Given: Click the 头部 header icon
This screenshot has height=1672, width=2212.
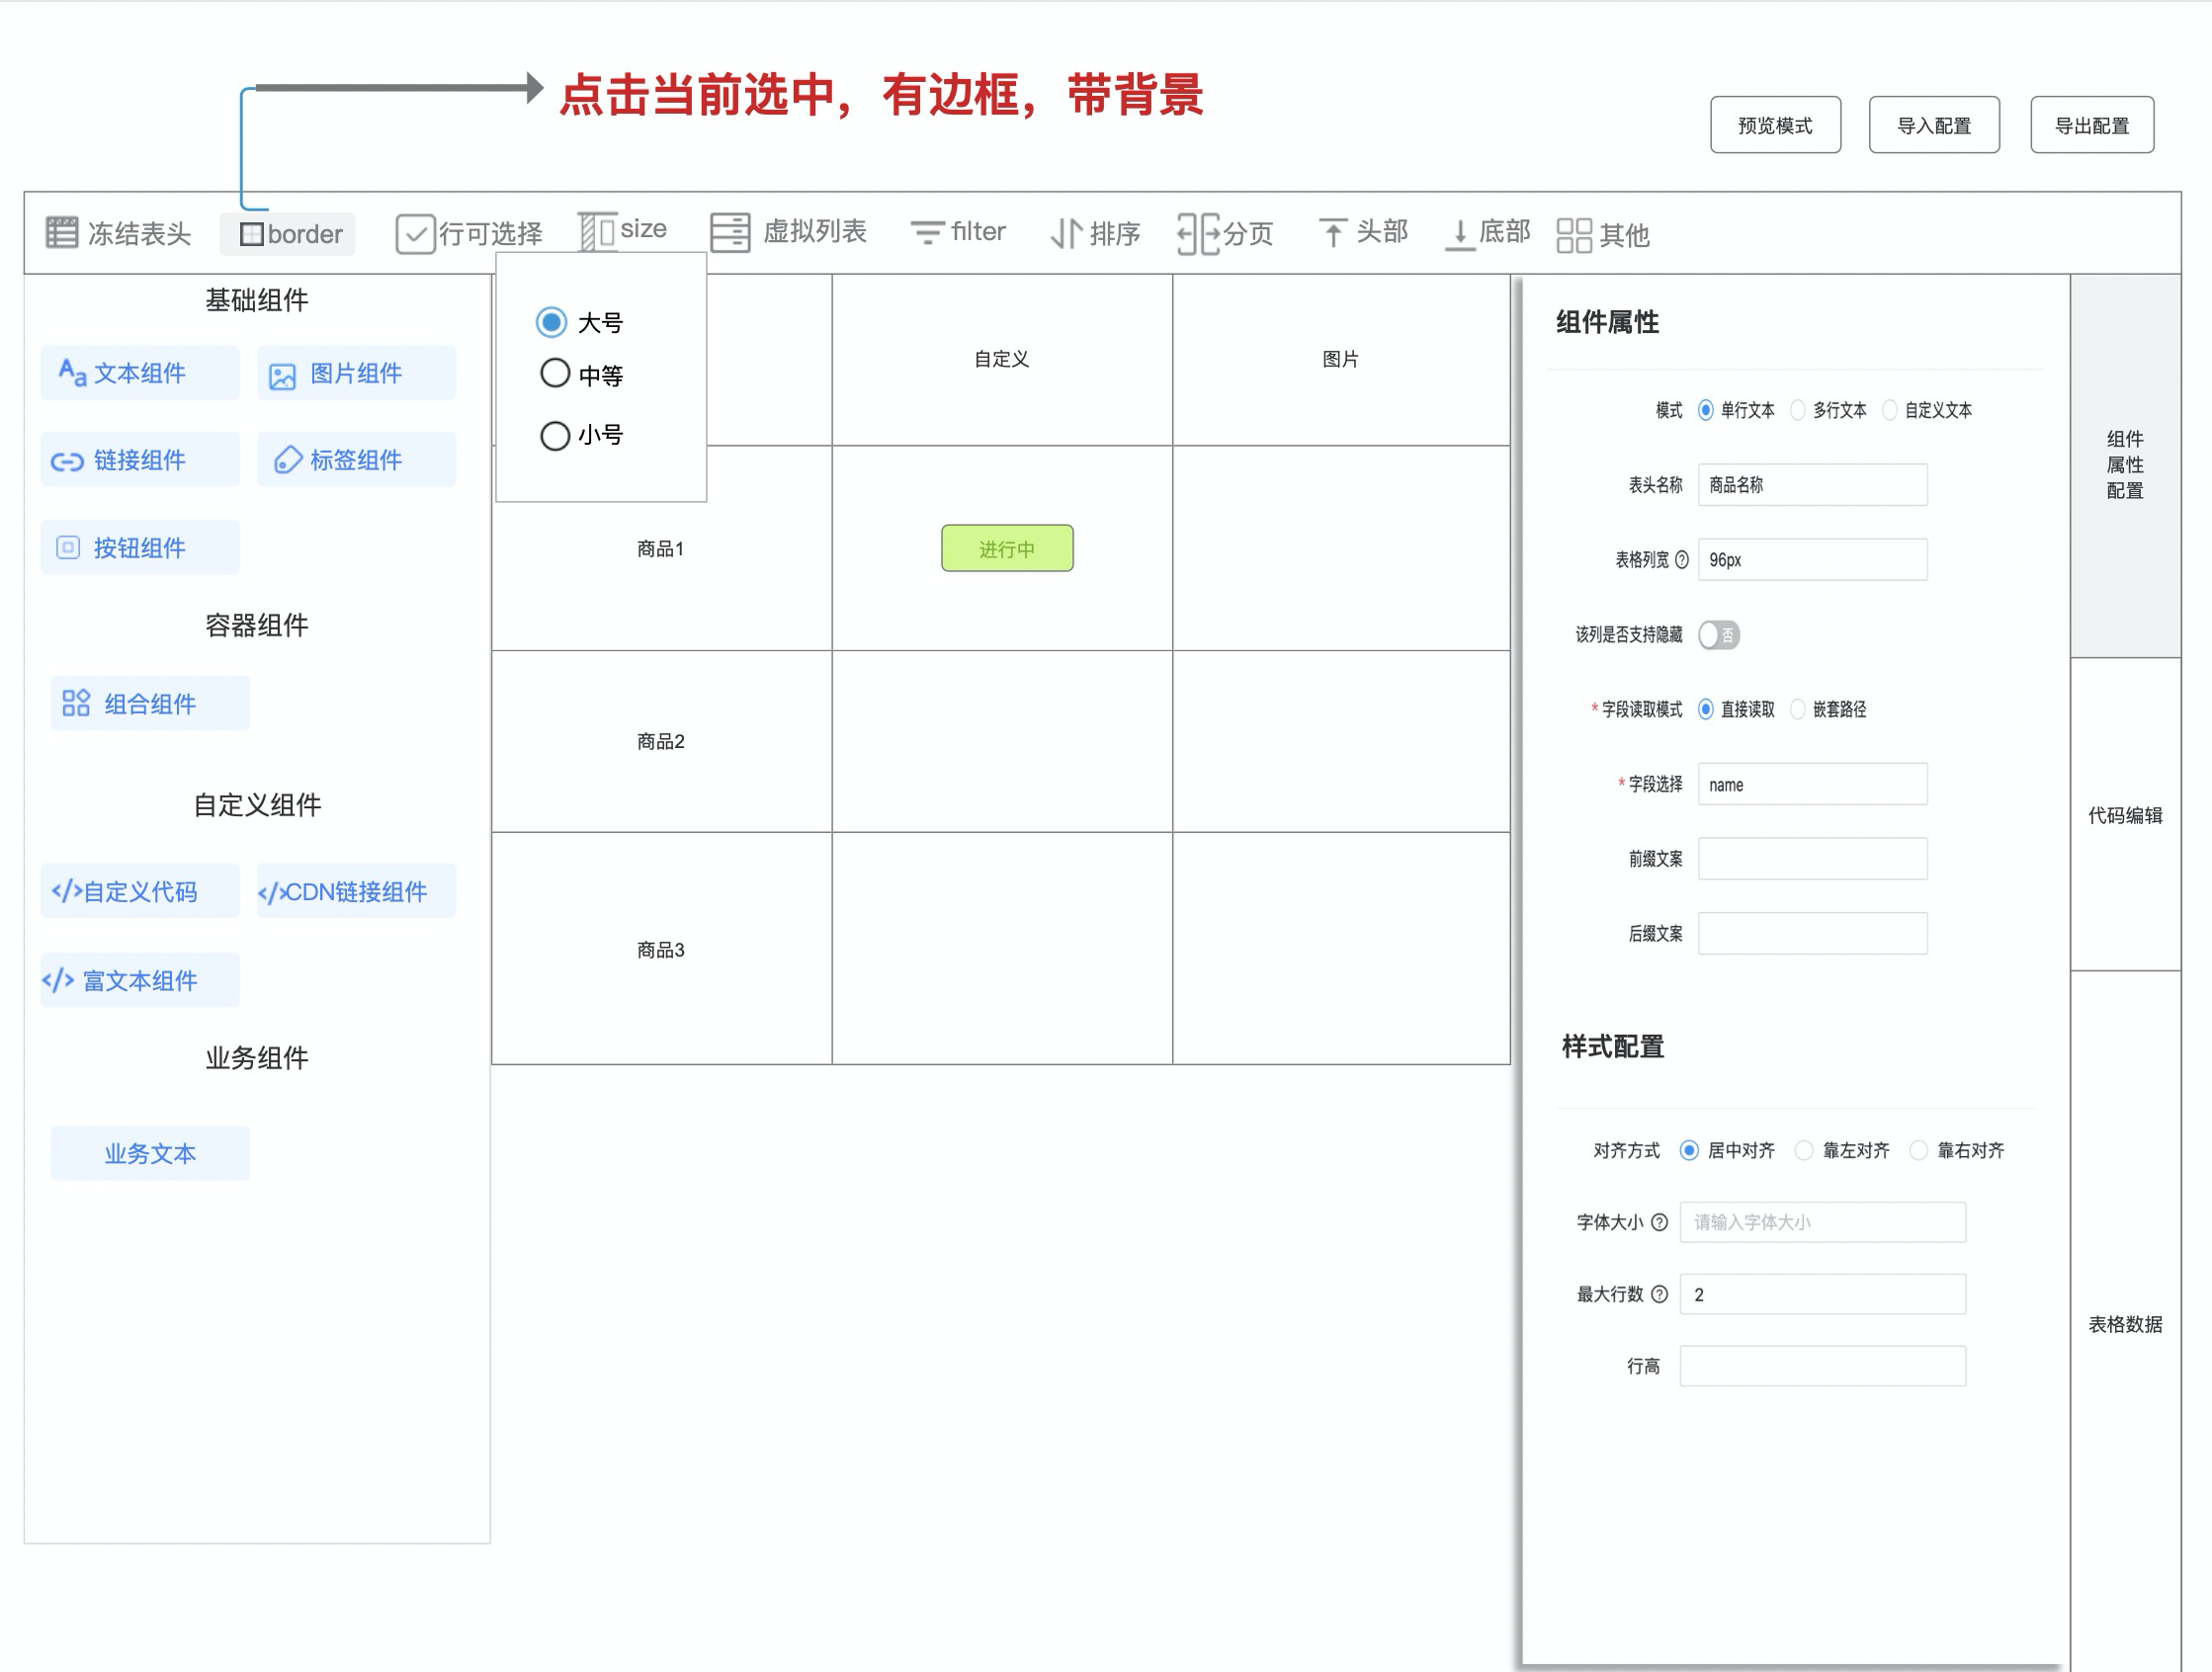Looking at the screenshot, I should click(x=1362, y=231).
